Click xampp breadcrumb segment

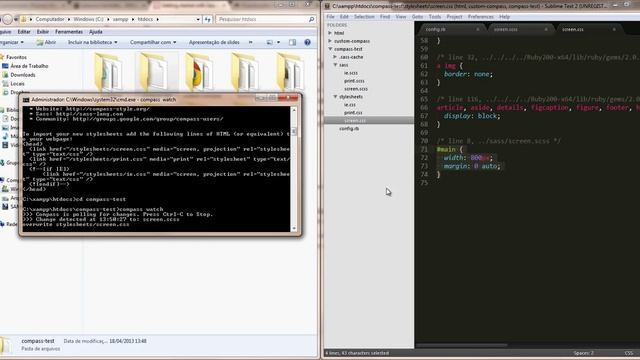pyautogui.click(x=120, y=19)
